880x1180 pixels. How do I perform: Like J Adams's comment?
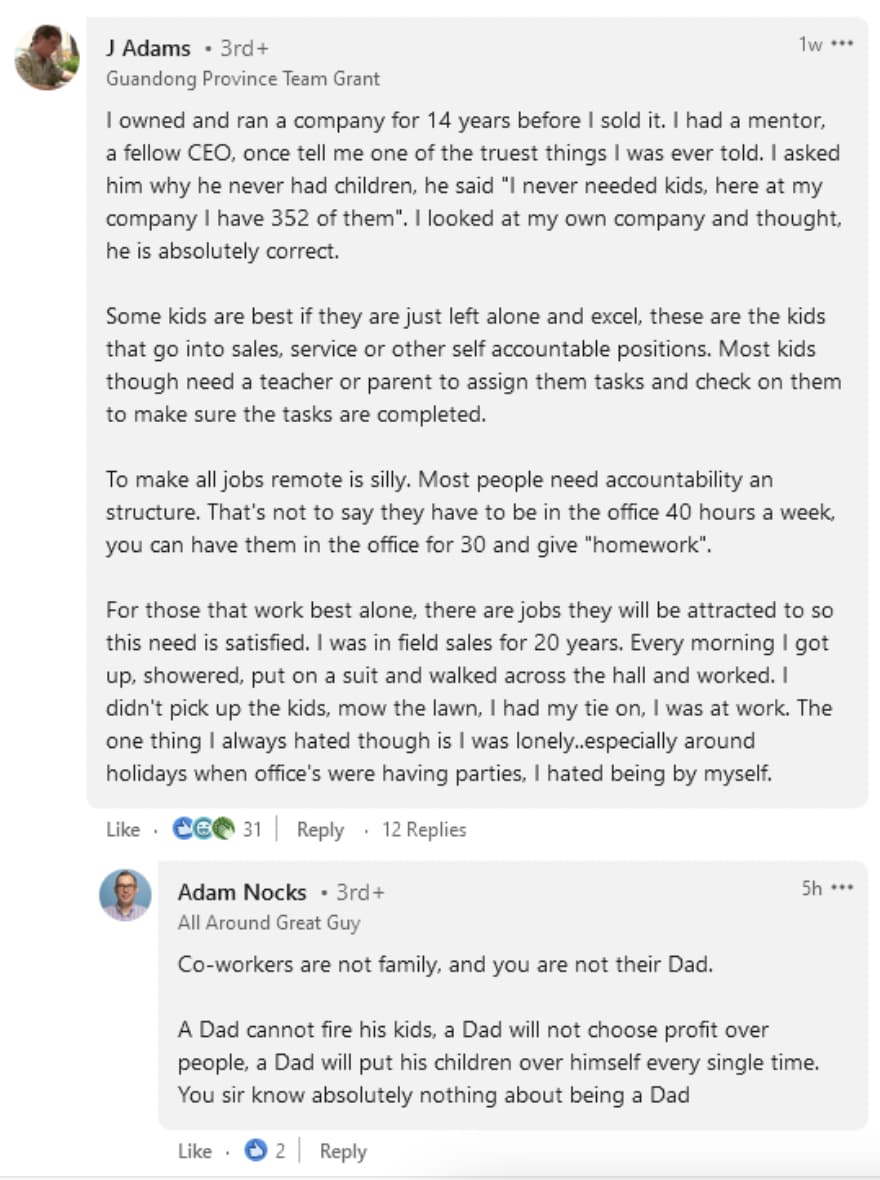click(122, 830)
